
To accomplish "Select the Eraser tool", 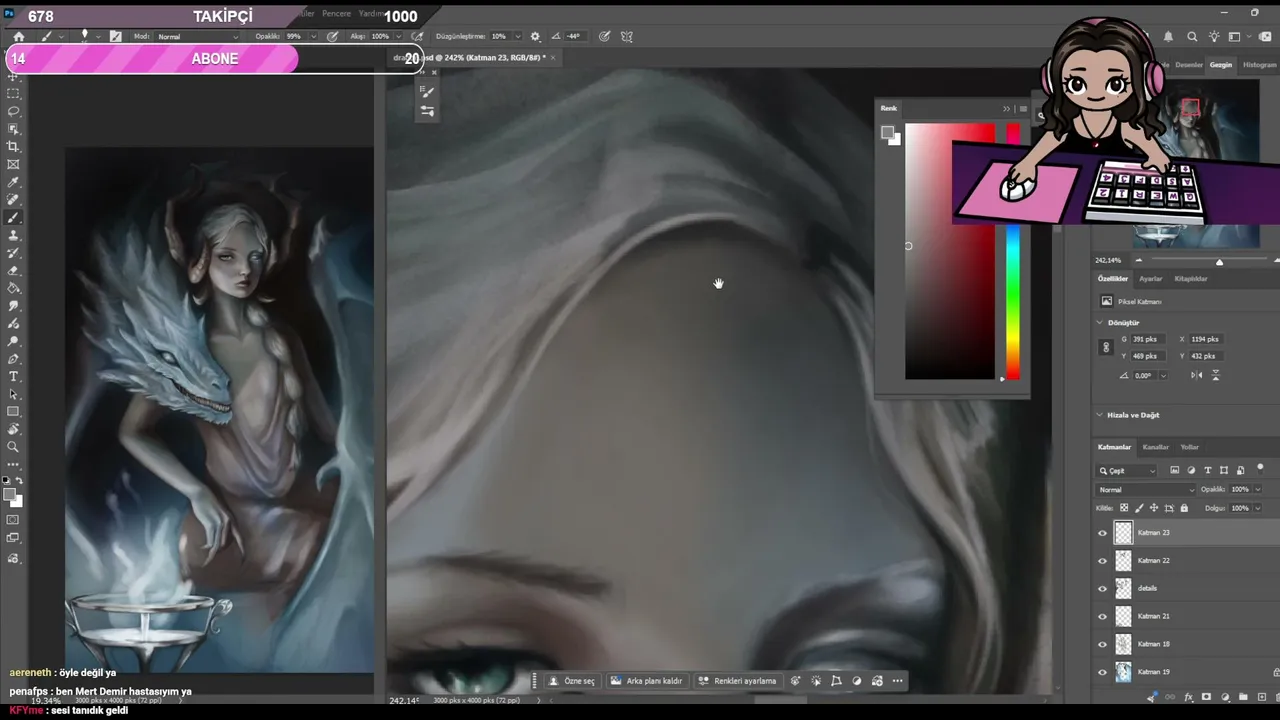I will click(x=14, y=270).
